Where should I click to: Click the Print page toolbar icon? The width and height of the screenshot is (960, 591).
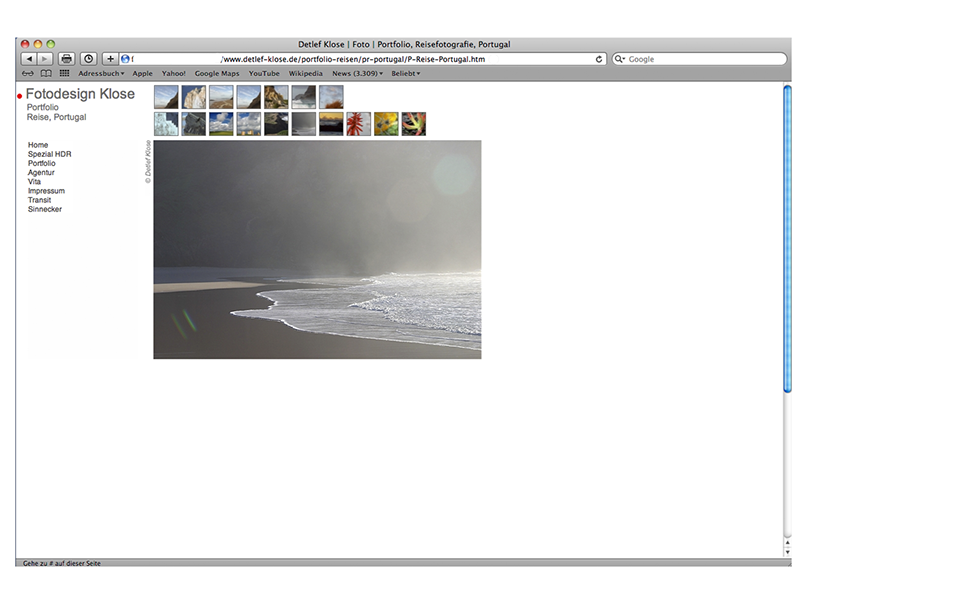66,59
